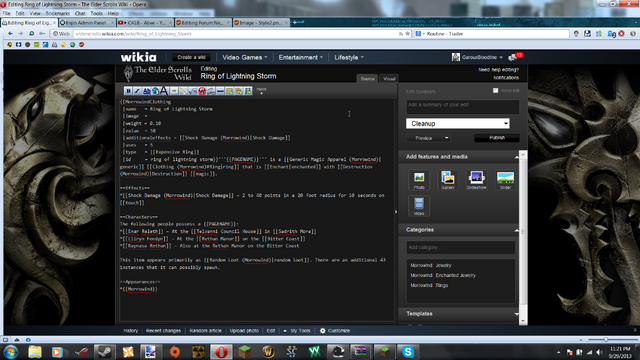Show more editor toolbar tools
Viewport: 640px width, 360px height.
coord(261,91)
